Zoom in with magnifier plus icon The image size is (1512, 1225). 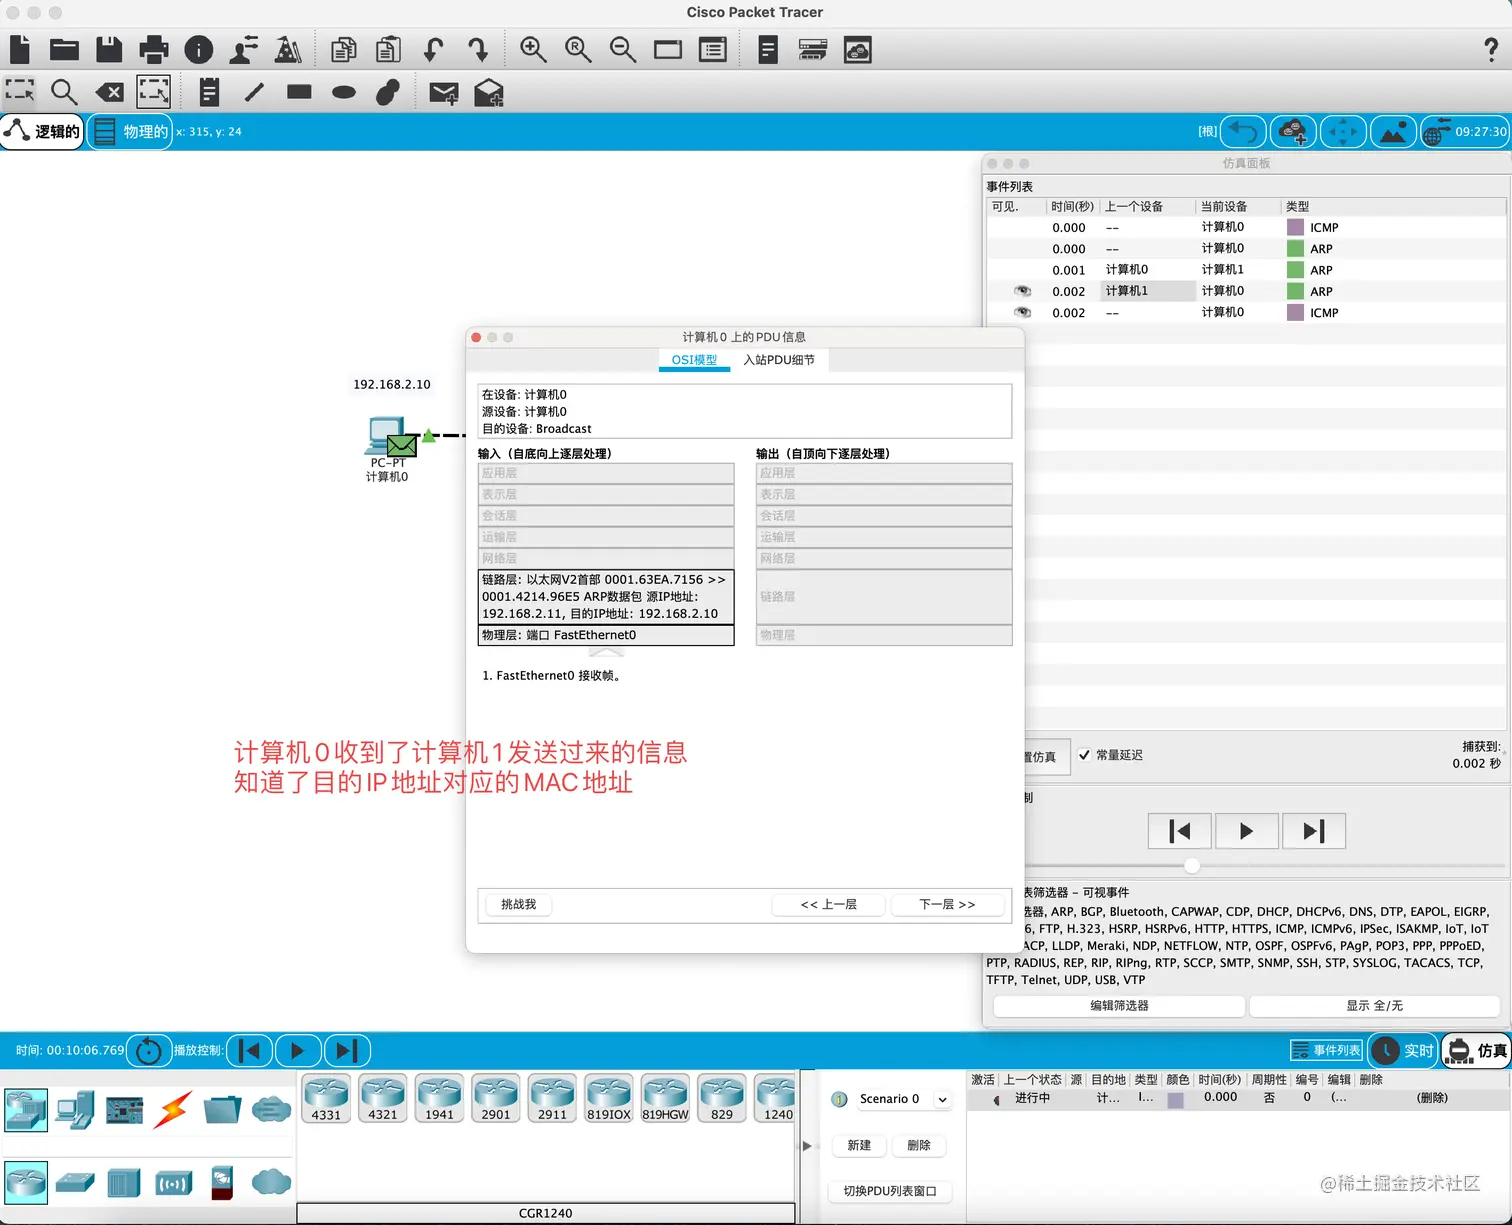[x=533, y=49]
